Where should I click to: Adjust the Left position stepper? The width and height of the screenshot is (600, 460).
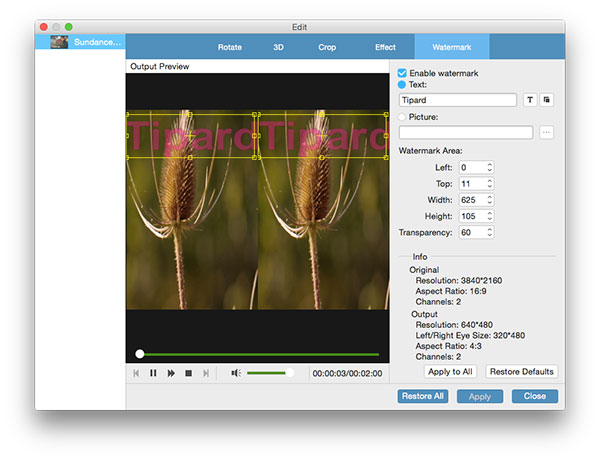point(489,167)
